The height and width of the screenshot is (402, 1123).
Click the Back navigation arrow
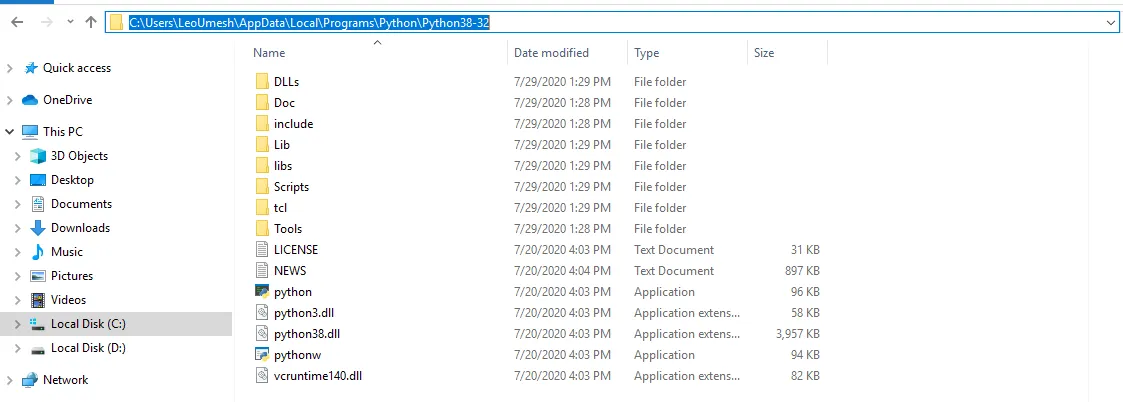(17, 22)
